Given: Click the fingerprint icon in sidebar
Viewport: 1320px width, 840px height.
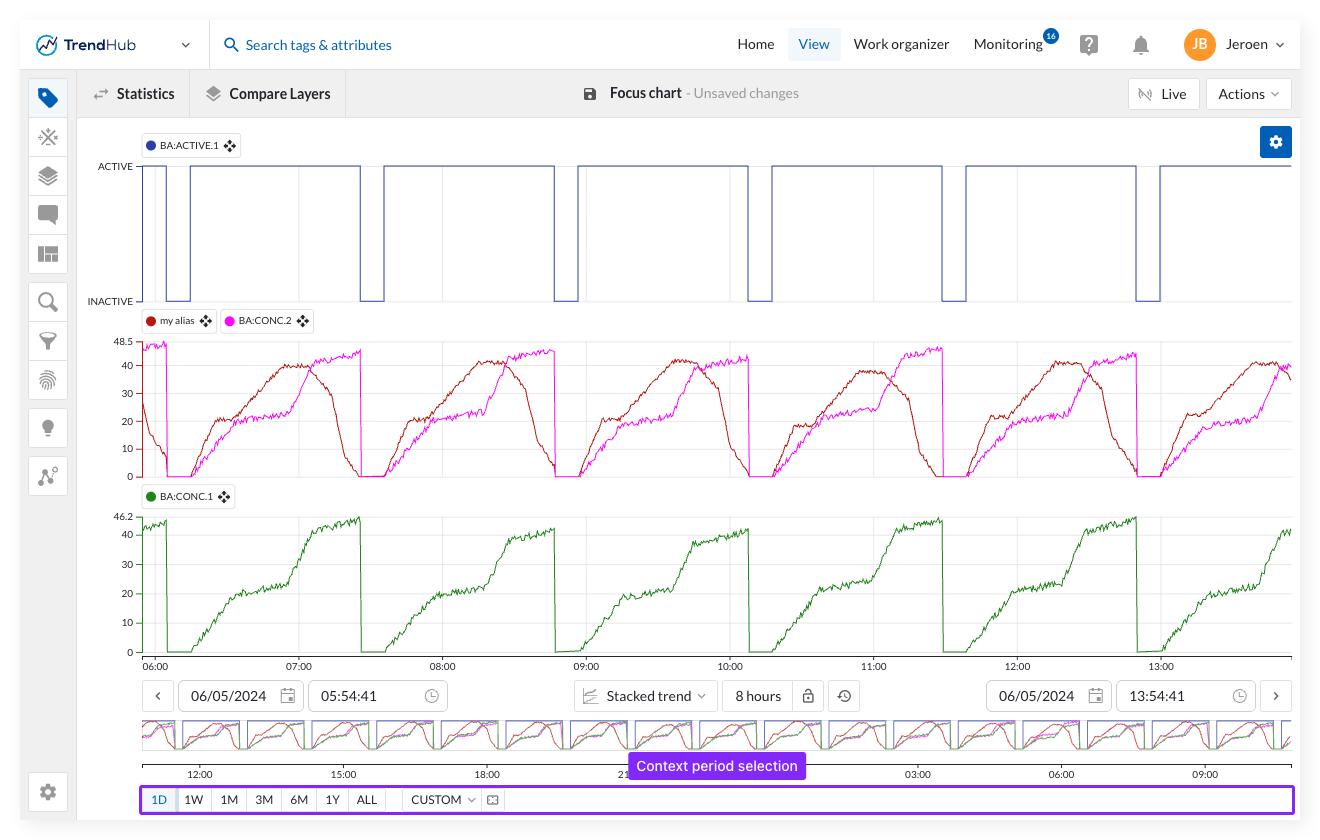Looking at the screenshot, I should point(48,380).
